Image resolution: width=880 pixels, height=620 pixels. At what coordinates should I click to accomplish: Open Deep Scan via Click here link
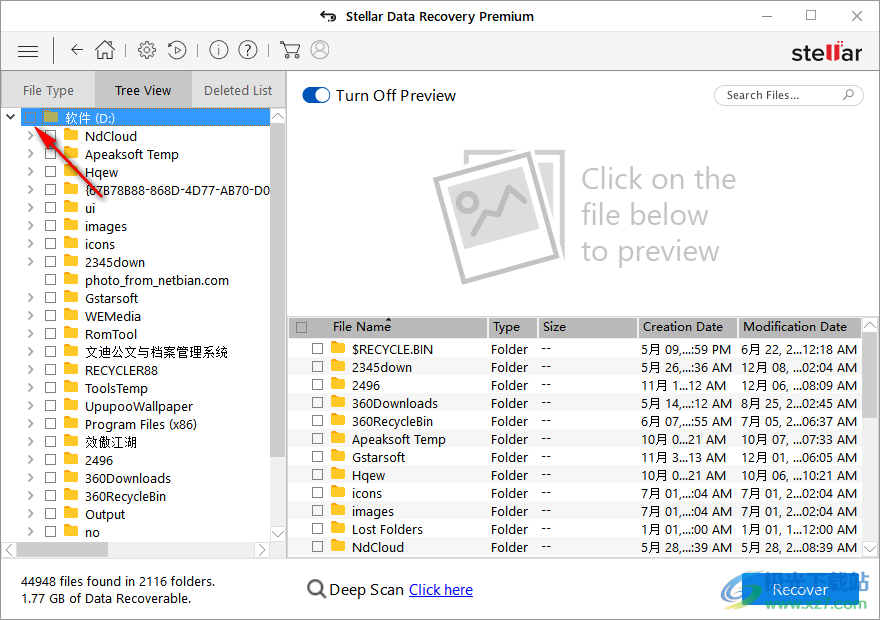pyautogui.click(x=441, y=590)
